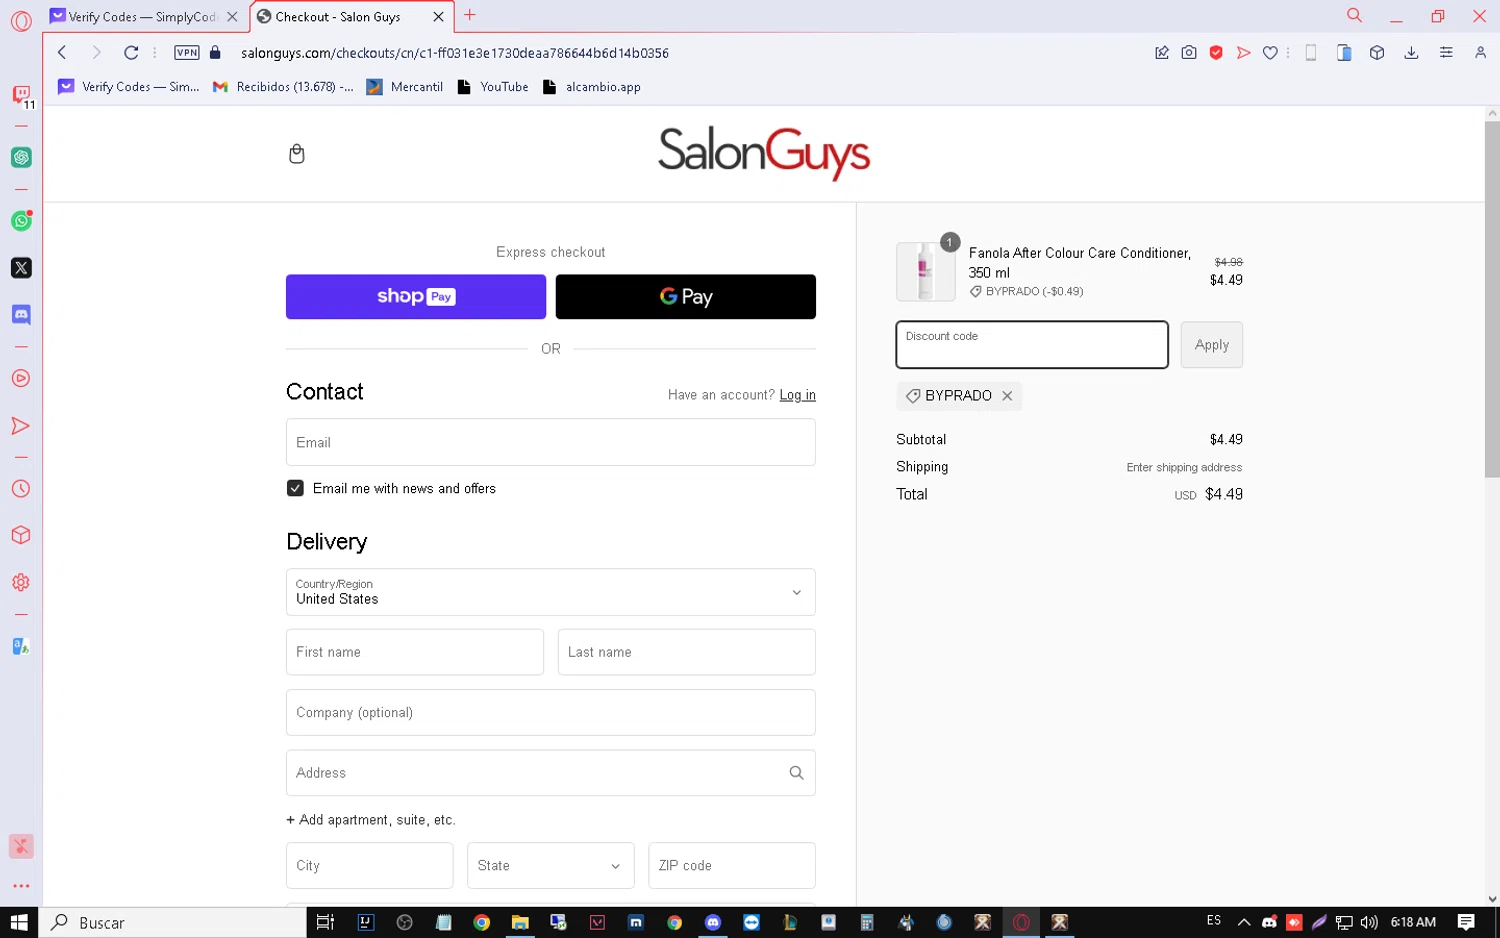Open the tab search magnifier icon
Viewport: 1500px width, 938px height.
click(1354, 16)
